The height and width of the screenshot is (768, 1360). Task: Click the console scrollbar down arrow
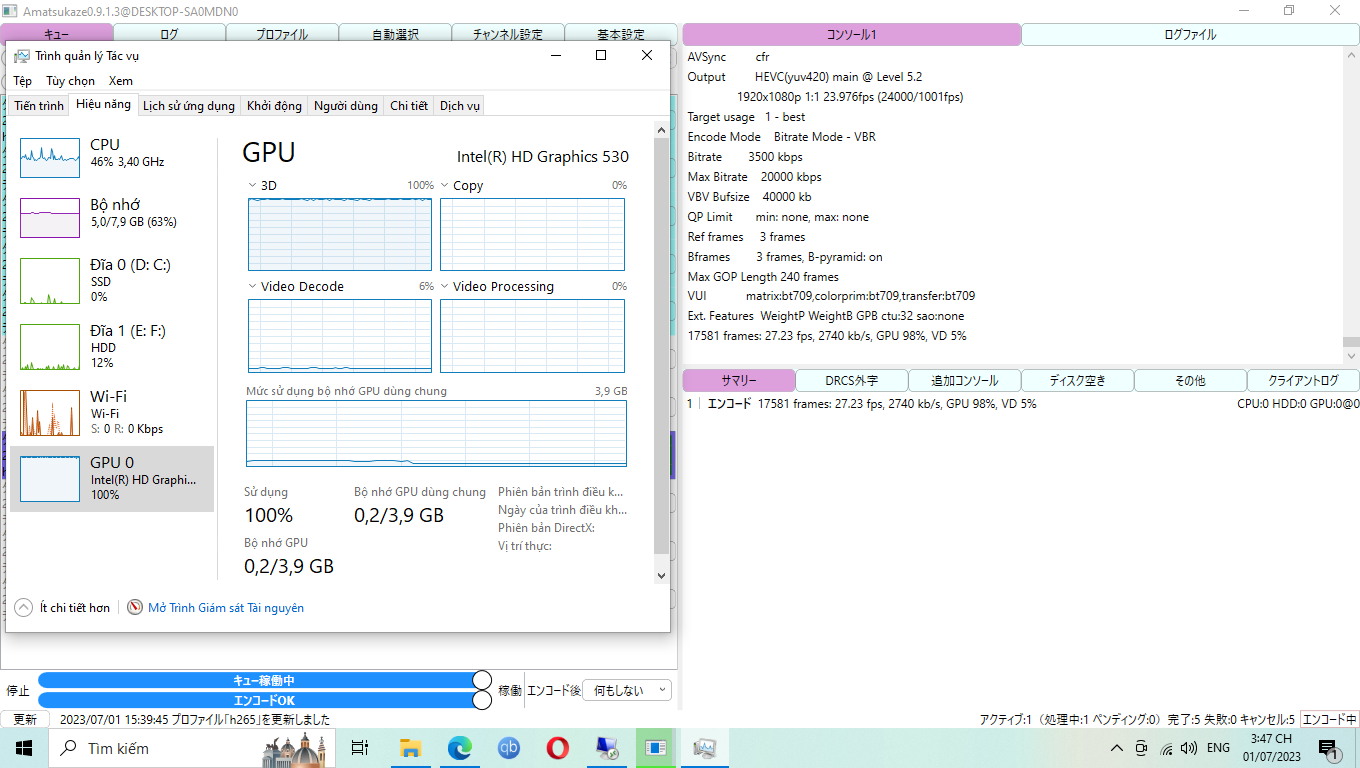point(1352,355)
